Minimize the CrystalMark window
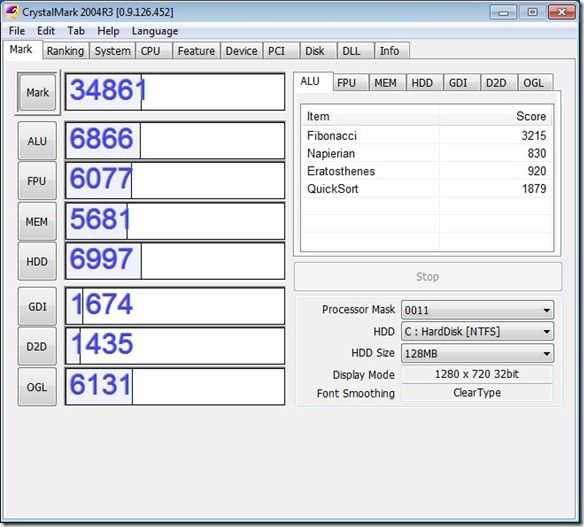 (x=503, y=12)
